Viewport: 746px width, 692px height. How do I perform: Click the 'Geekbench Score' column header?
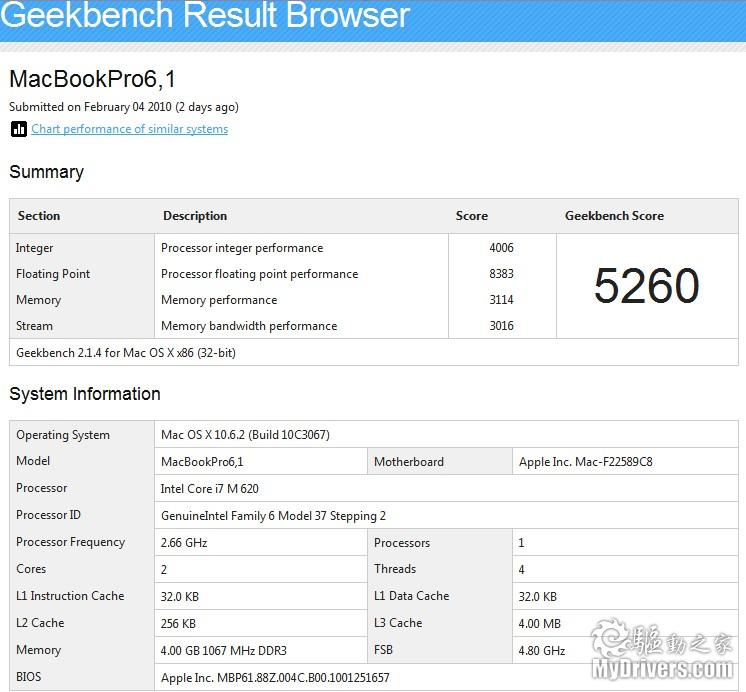pos(614,216)
